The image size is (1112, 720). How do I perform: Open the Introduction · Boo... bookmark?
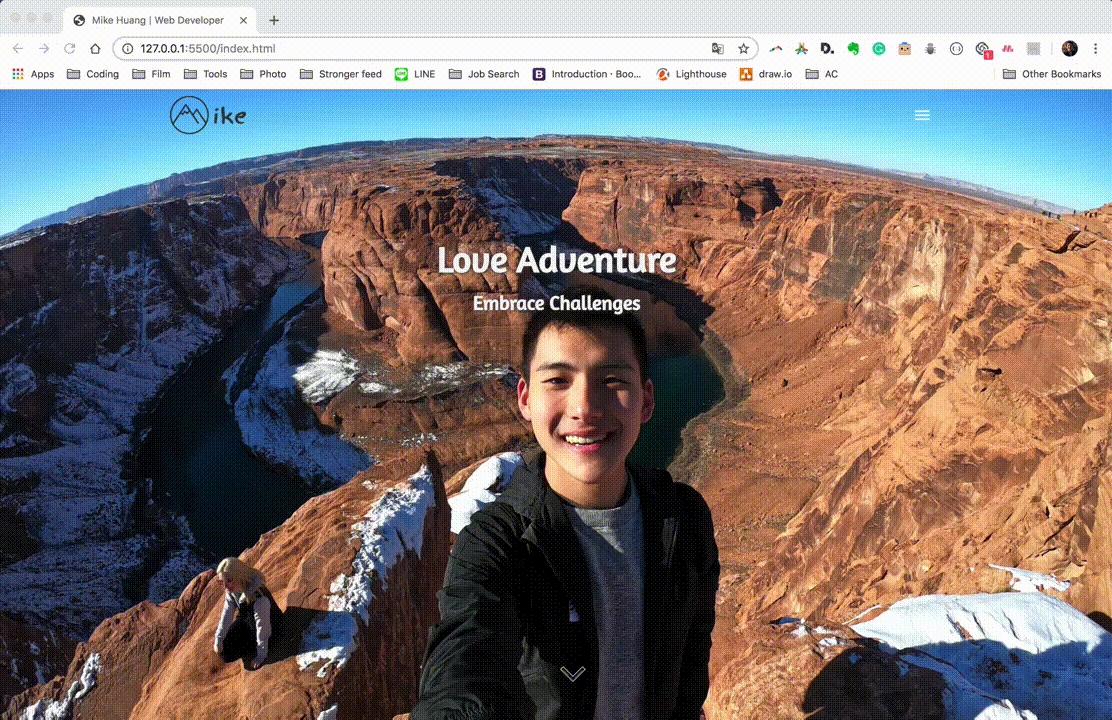pos(587,74)
